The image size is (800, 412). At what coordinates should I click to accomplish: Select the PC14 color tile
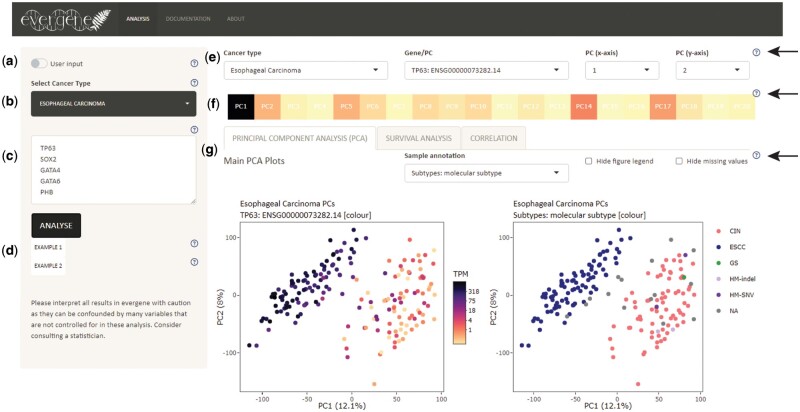583,105
